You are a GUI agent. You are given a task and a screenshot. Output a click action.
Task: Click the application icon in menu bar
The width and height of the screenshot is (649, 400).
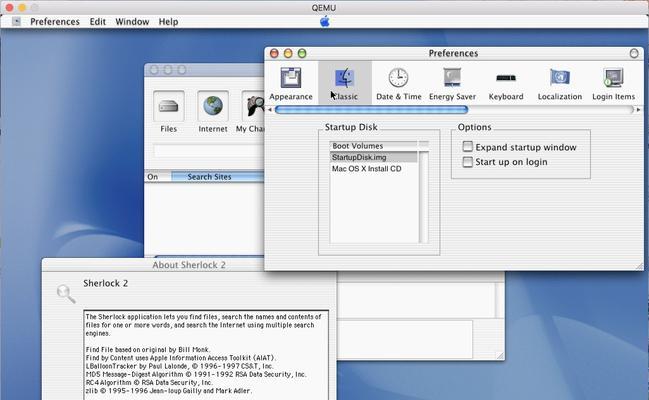pyautogui.click(x=16, y=22)
